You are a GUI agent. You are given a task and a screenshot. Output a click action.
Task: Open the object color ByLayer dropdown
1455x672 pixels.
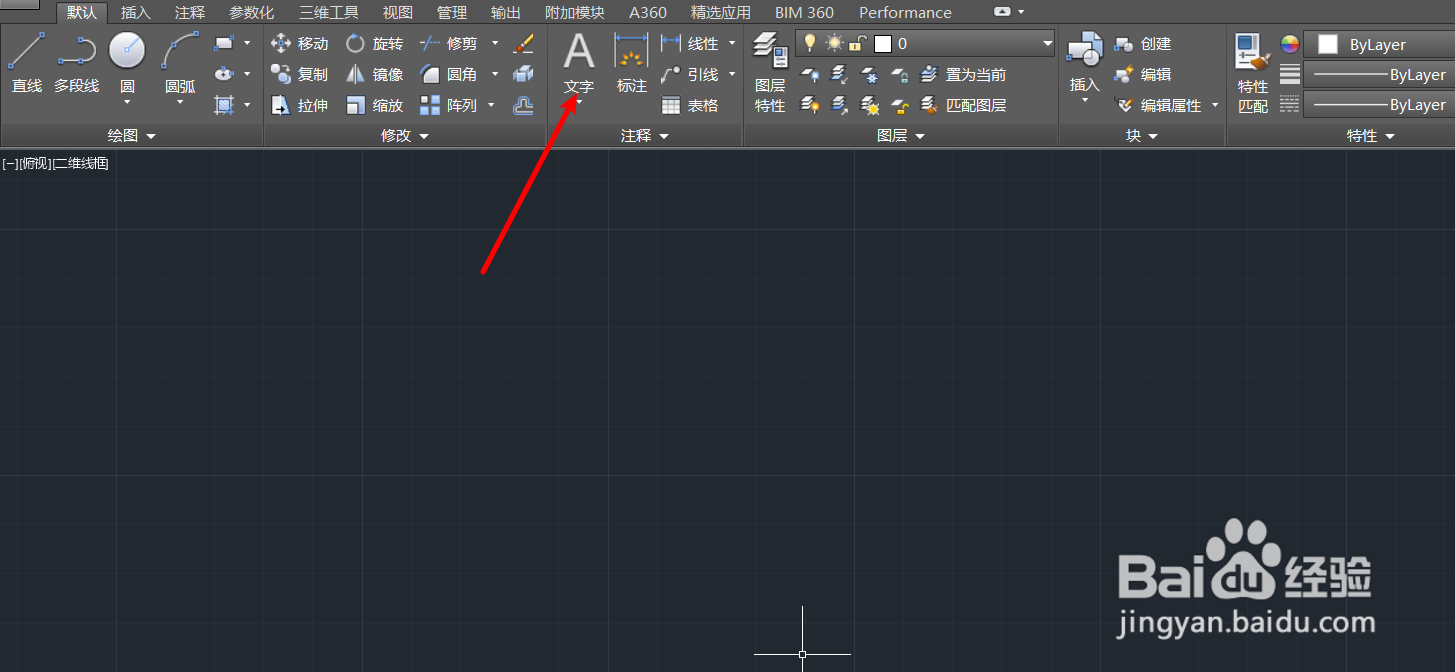1379,44
